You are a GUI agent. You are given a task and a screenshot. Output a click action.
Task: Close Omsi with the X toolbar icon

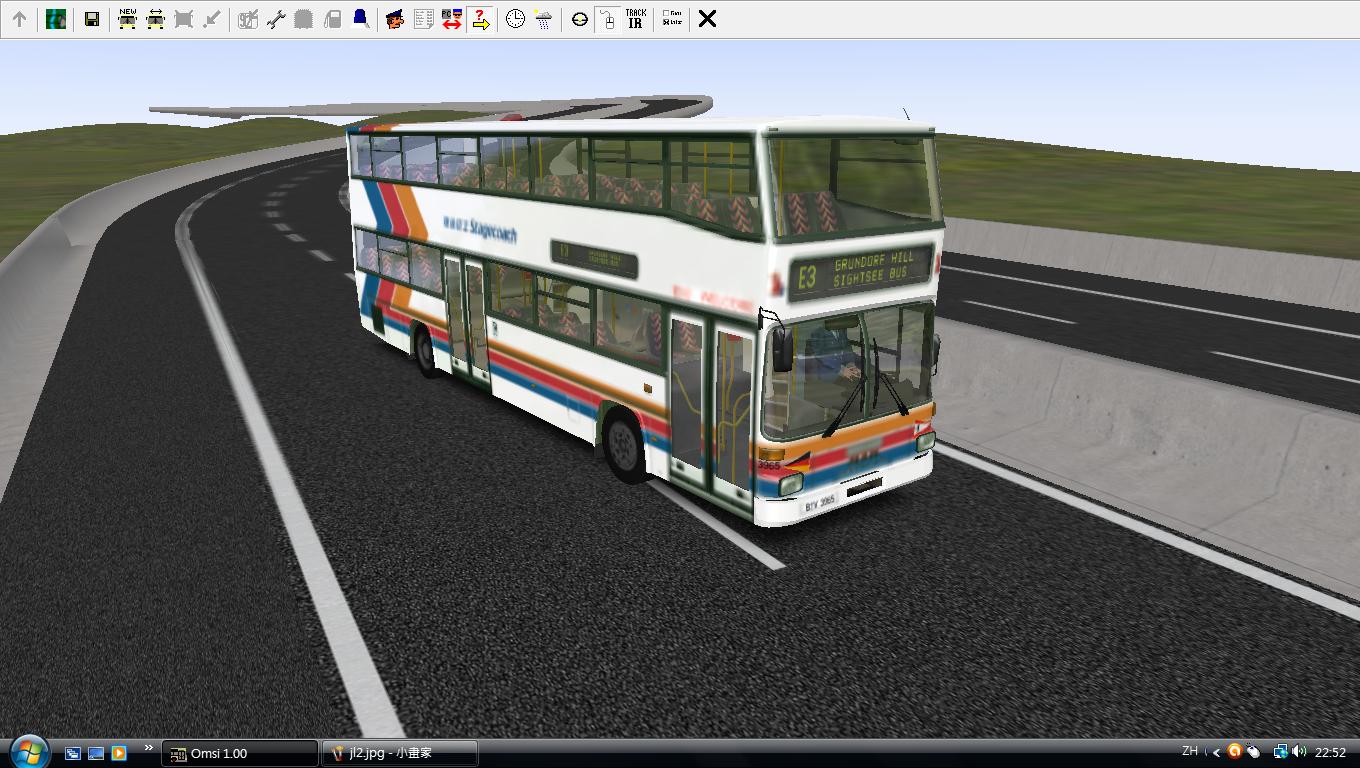click(x=707, y=19)
